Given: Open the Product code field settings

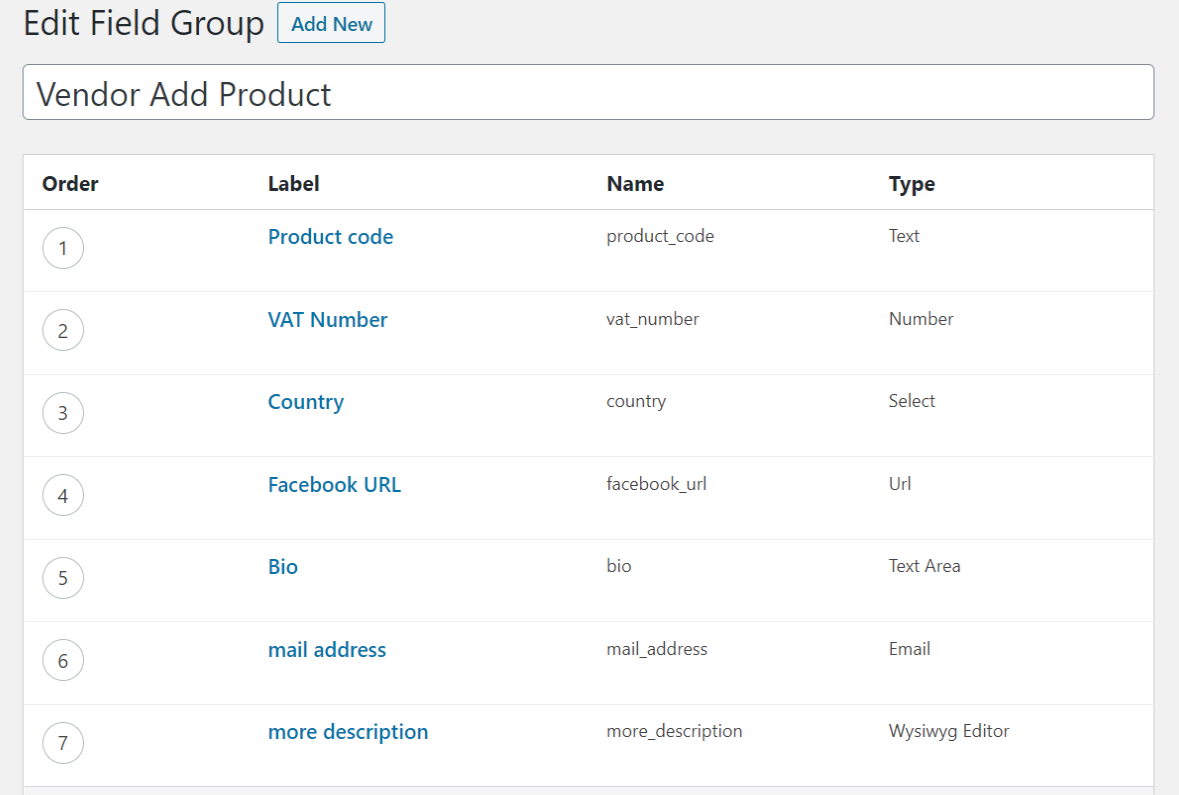Looking at the screenshot, I should (330, 237).
